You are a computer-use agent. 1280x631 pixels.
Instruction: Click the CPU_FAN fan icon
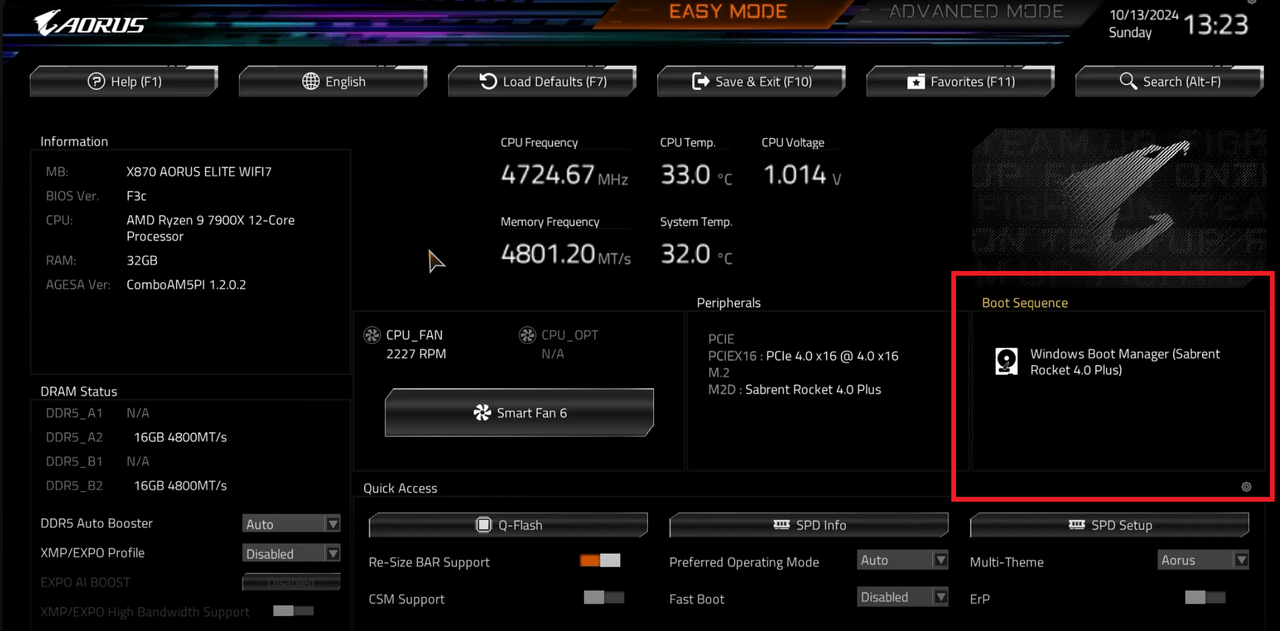point(372,335)
